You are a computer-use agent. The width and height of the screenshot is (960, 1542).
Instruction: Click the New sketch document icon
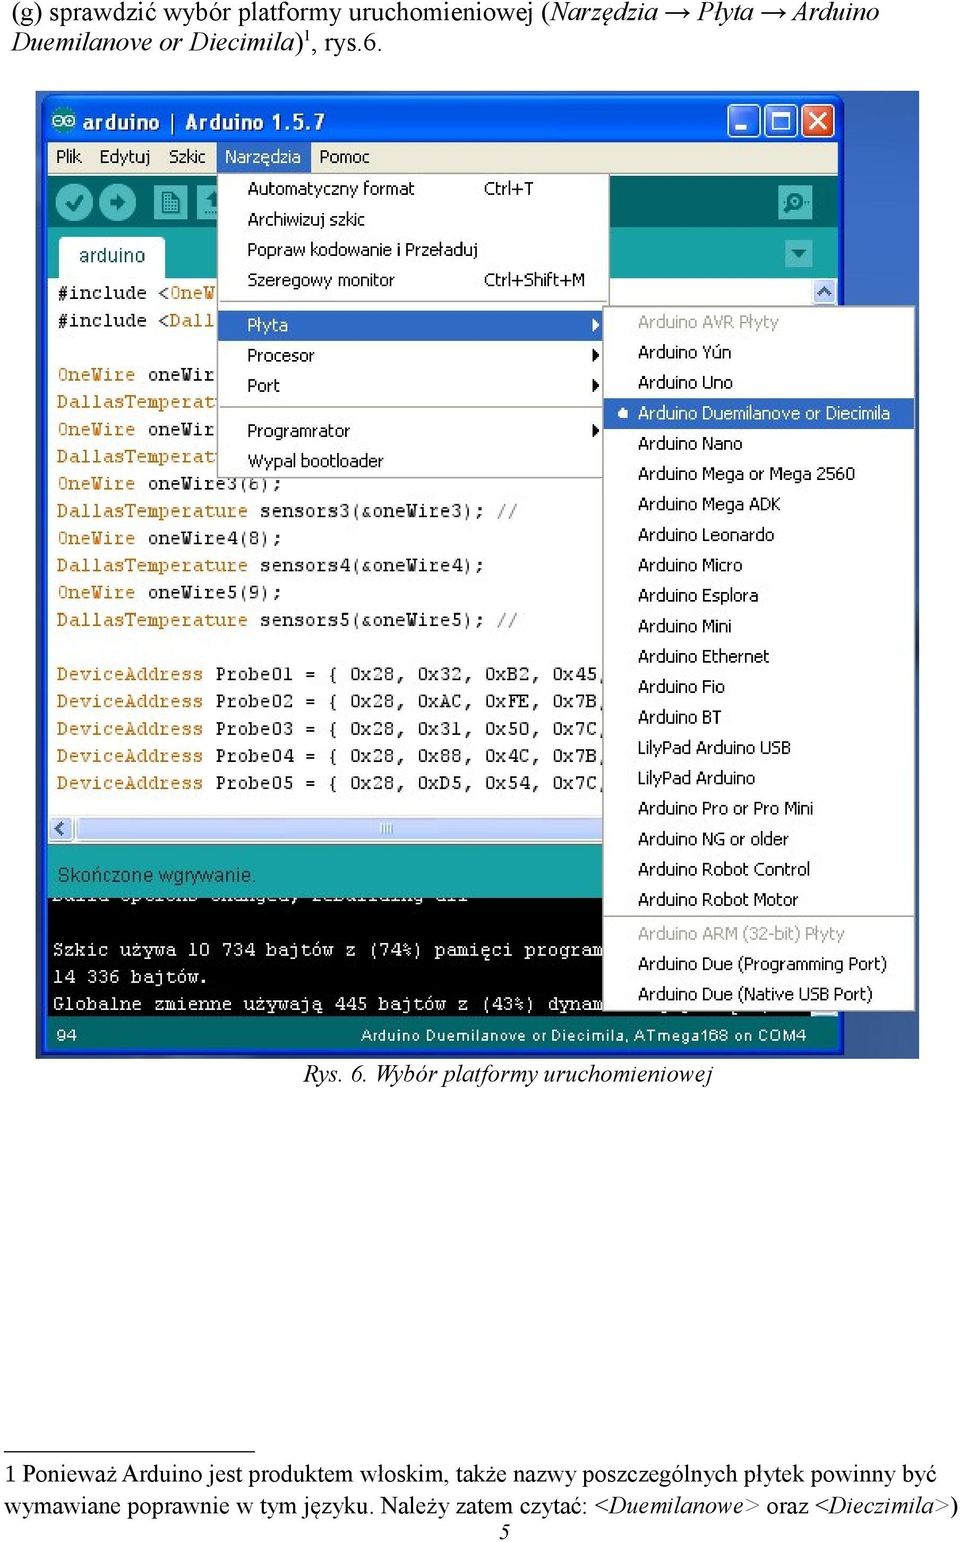[171, 203]
